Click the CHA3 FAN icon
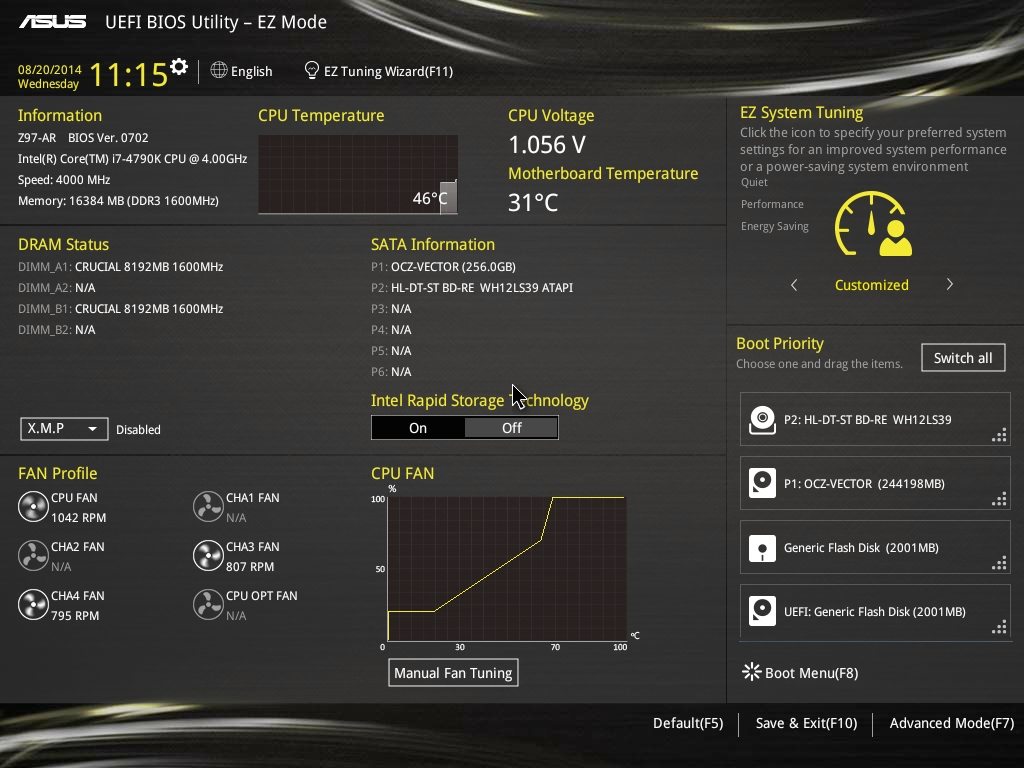This screenshot has width=1024, height=768. tap(208, 556)
